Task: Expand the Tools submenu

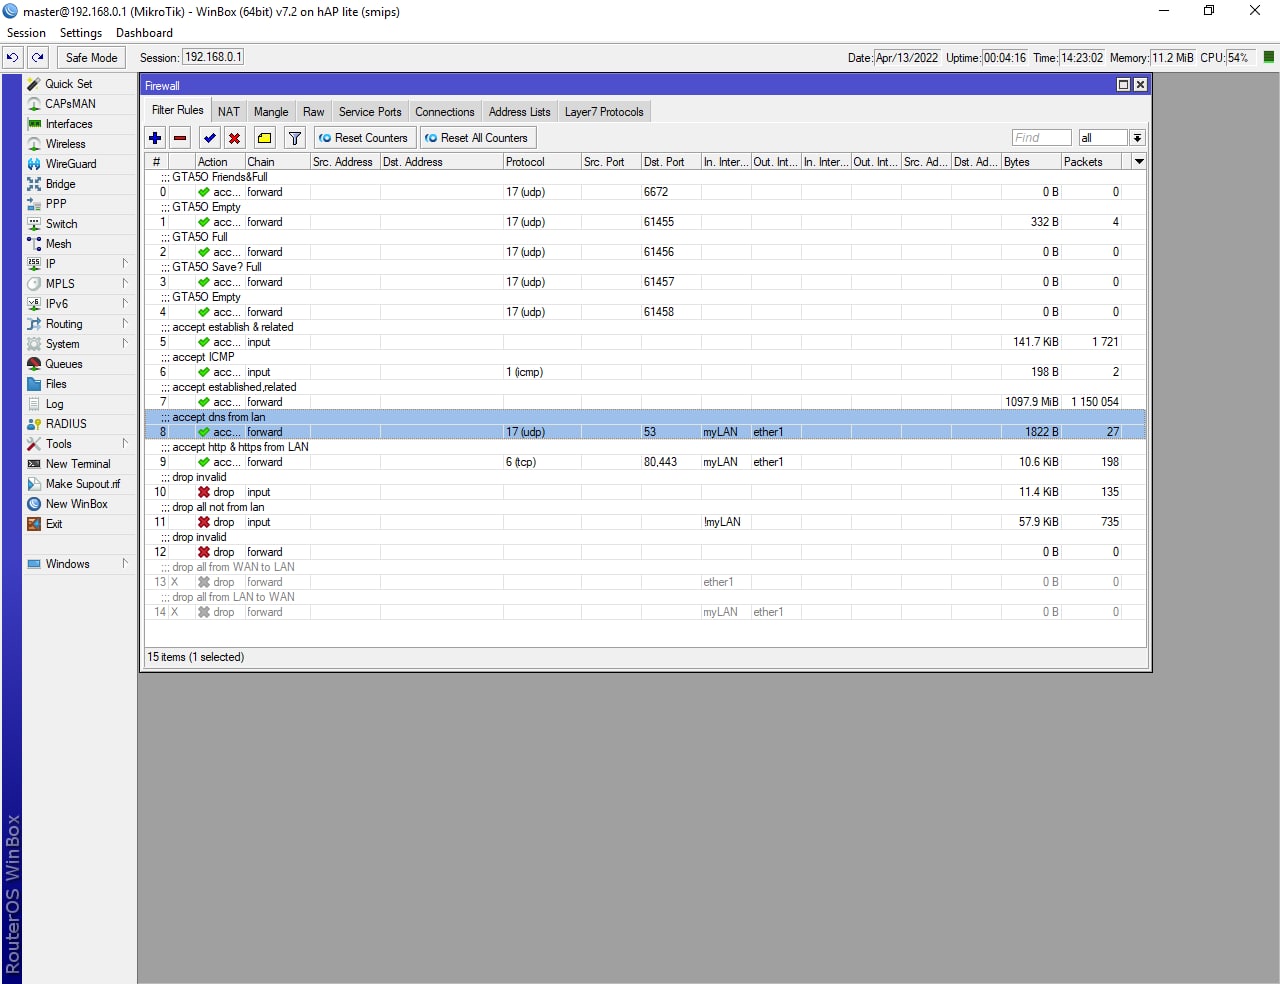Action: coord(80,444)
